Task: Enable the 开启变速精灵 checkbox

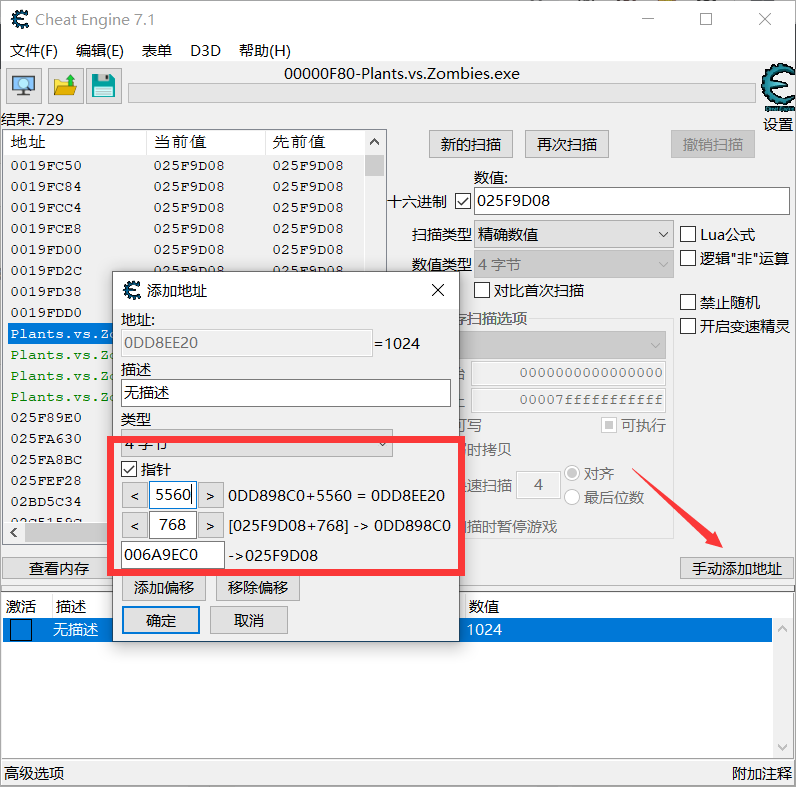Action: click(687, 326)
